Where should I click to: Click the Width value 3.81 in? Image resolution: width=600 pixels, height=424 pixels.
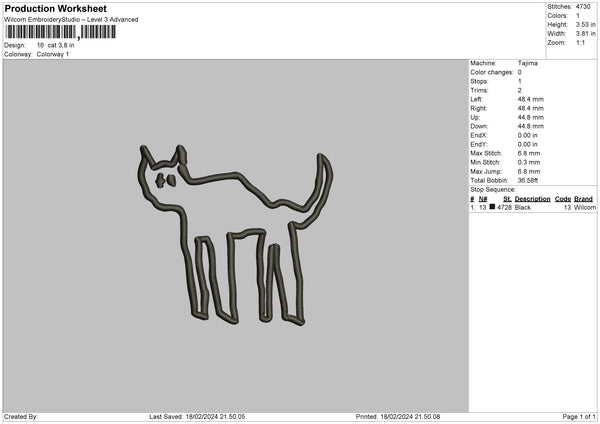pos(585,34)
